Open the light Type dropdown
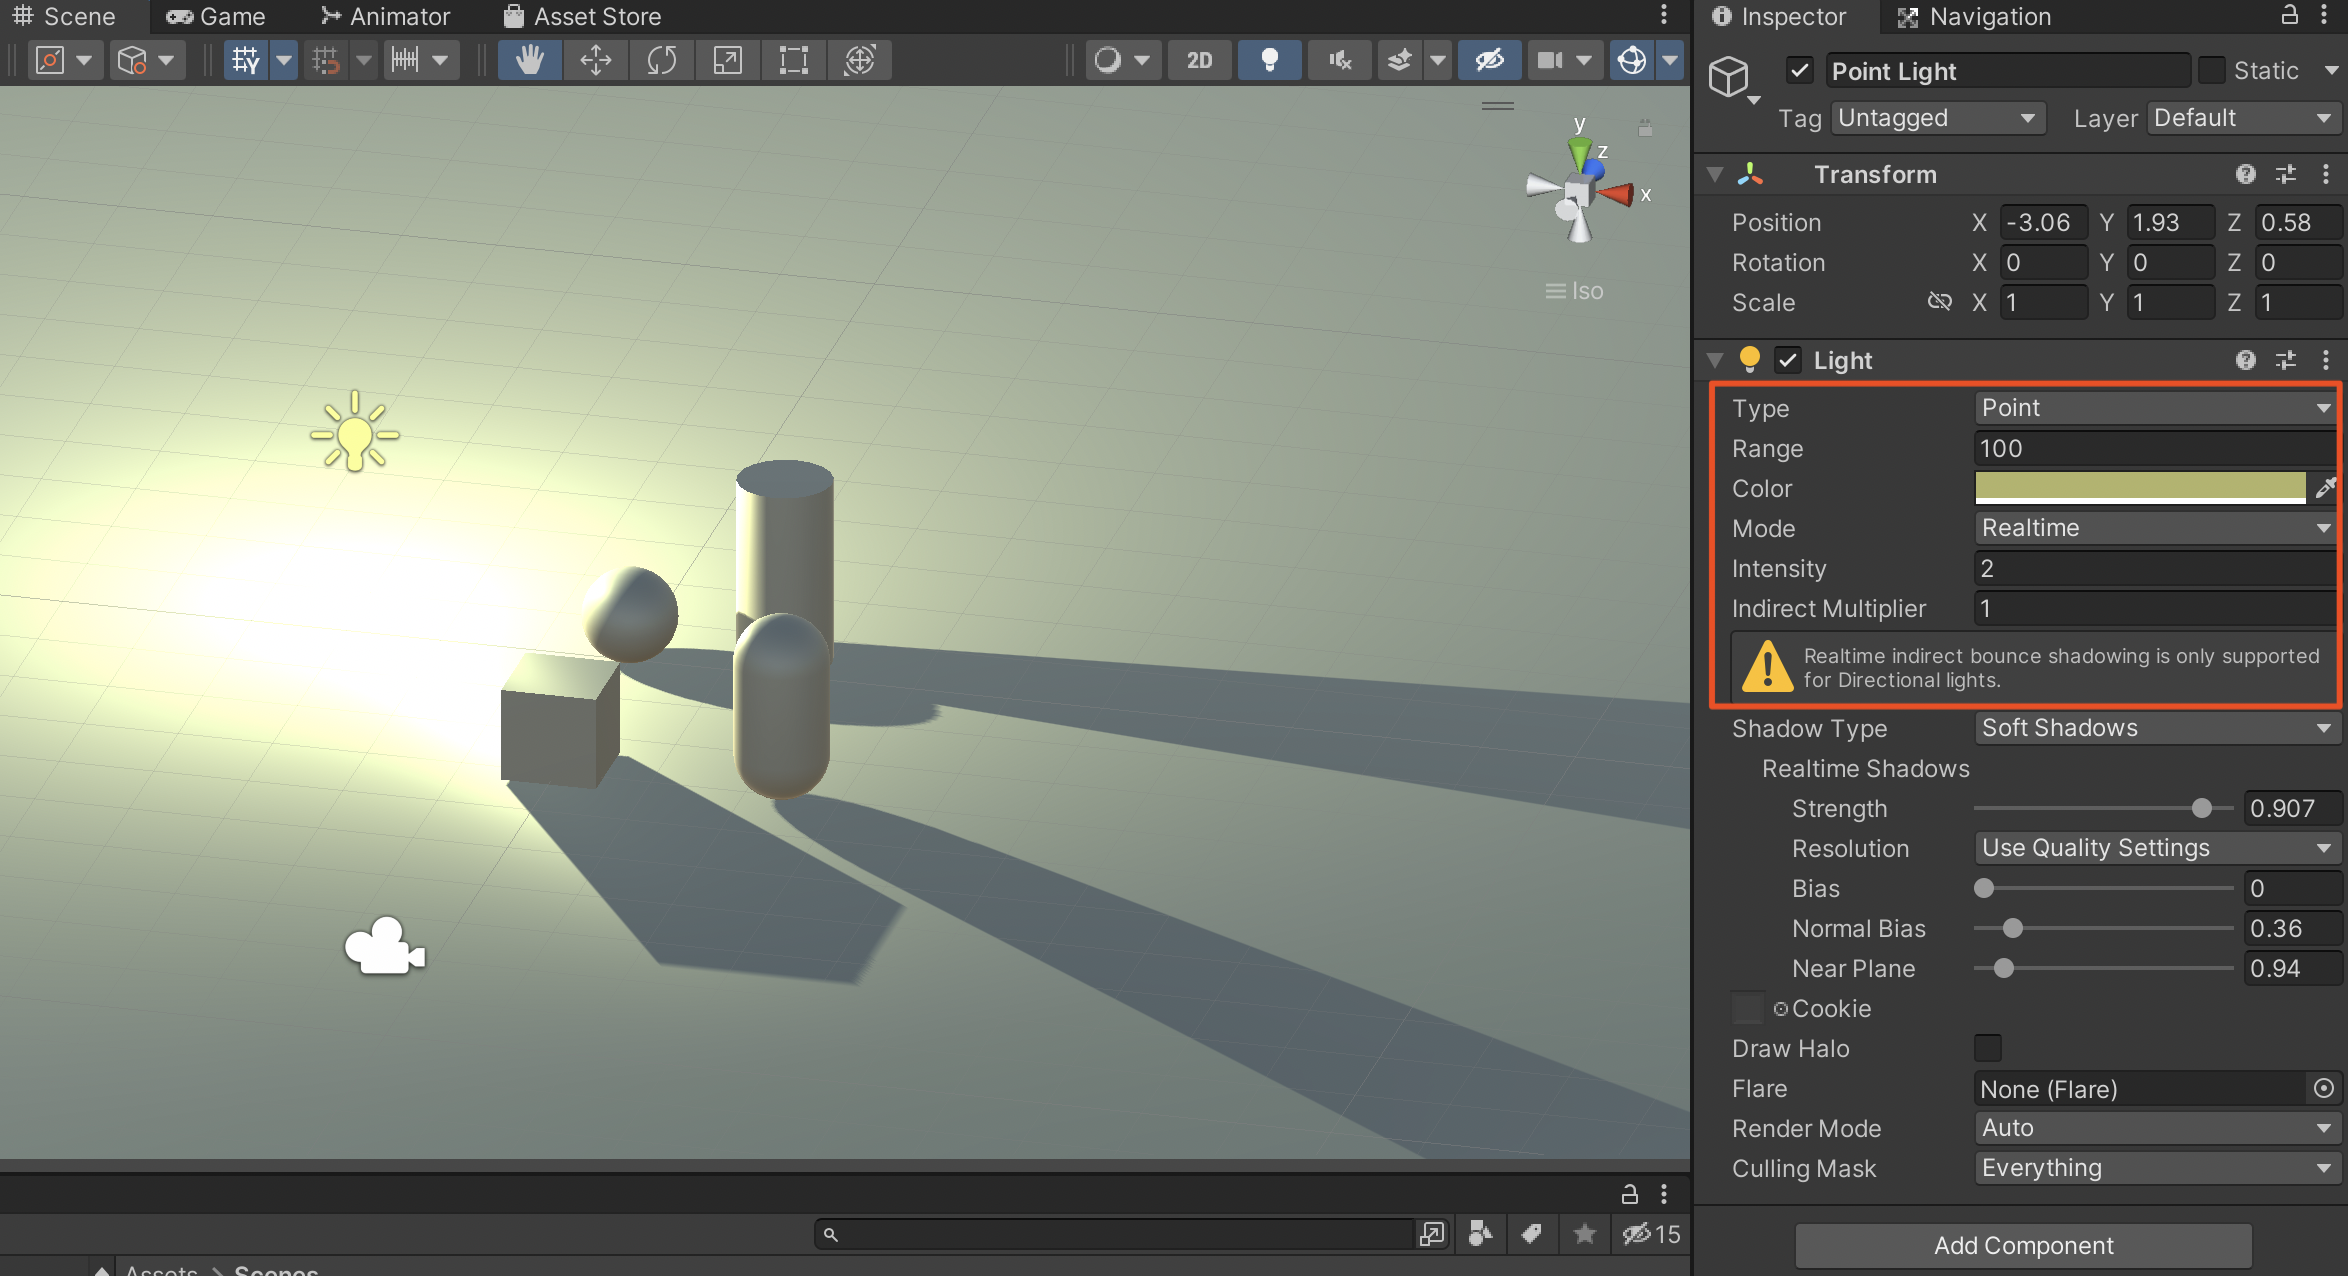 (x=2155, y=408)
